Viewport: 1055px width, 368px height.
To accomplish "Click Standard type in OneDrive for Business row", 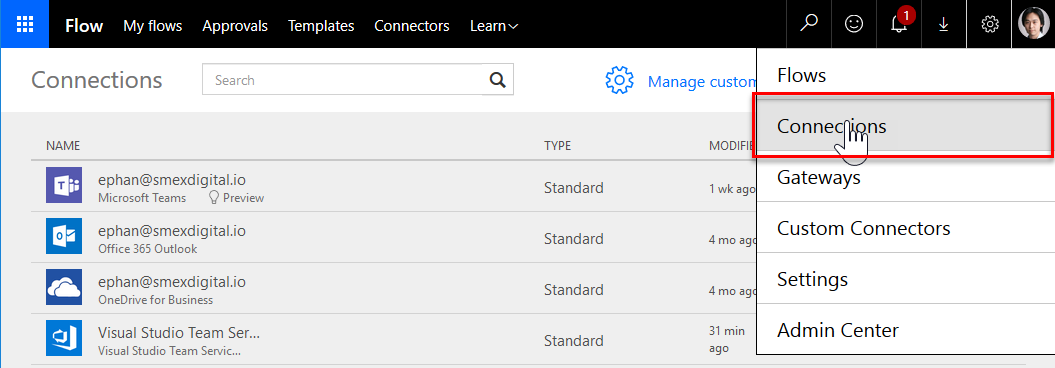I will tap(573, 290).
